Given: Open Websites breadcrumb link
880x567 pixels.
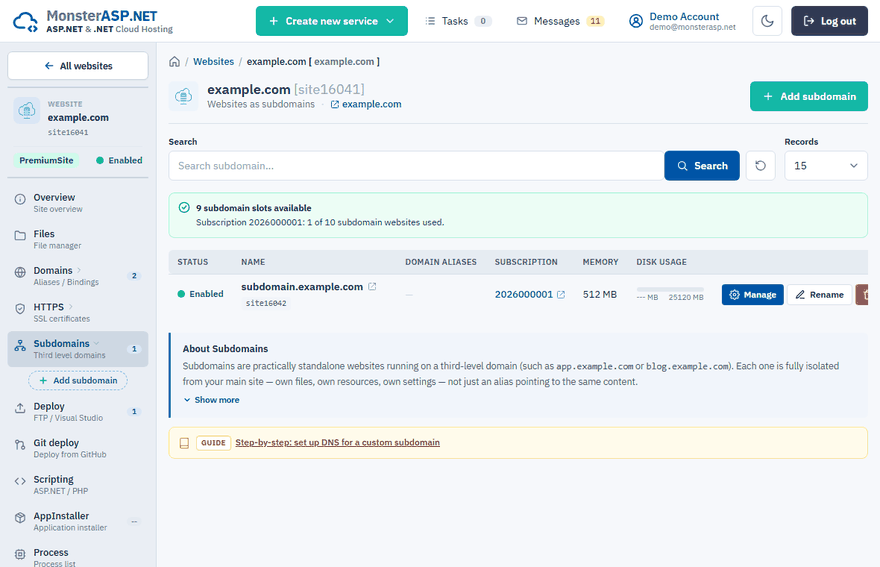Looking at the screenshot, I should coord(213,62).
